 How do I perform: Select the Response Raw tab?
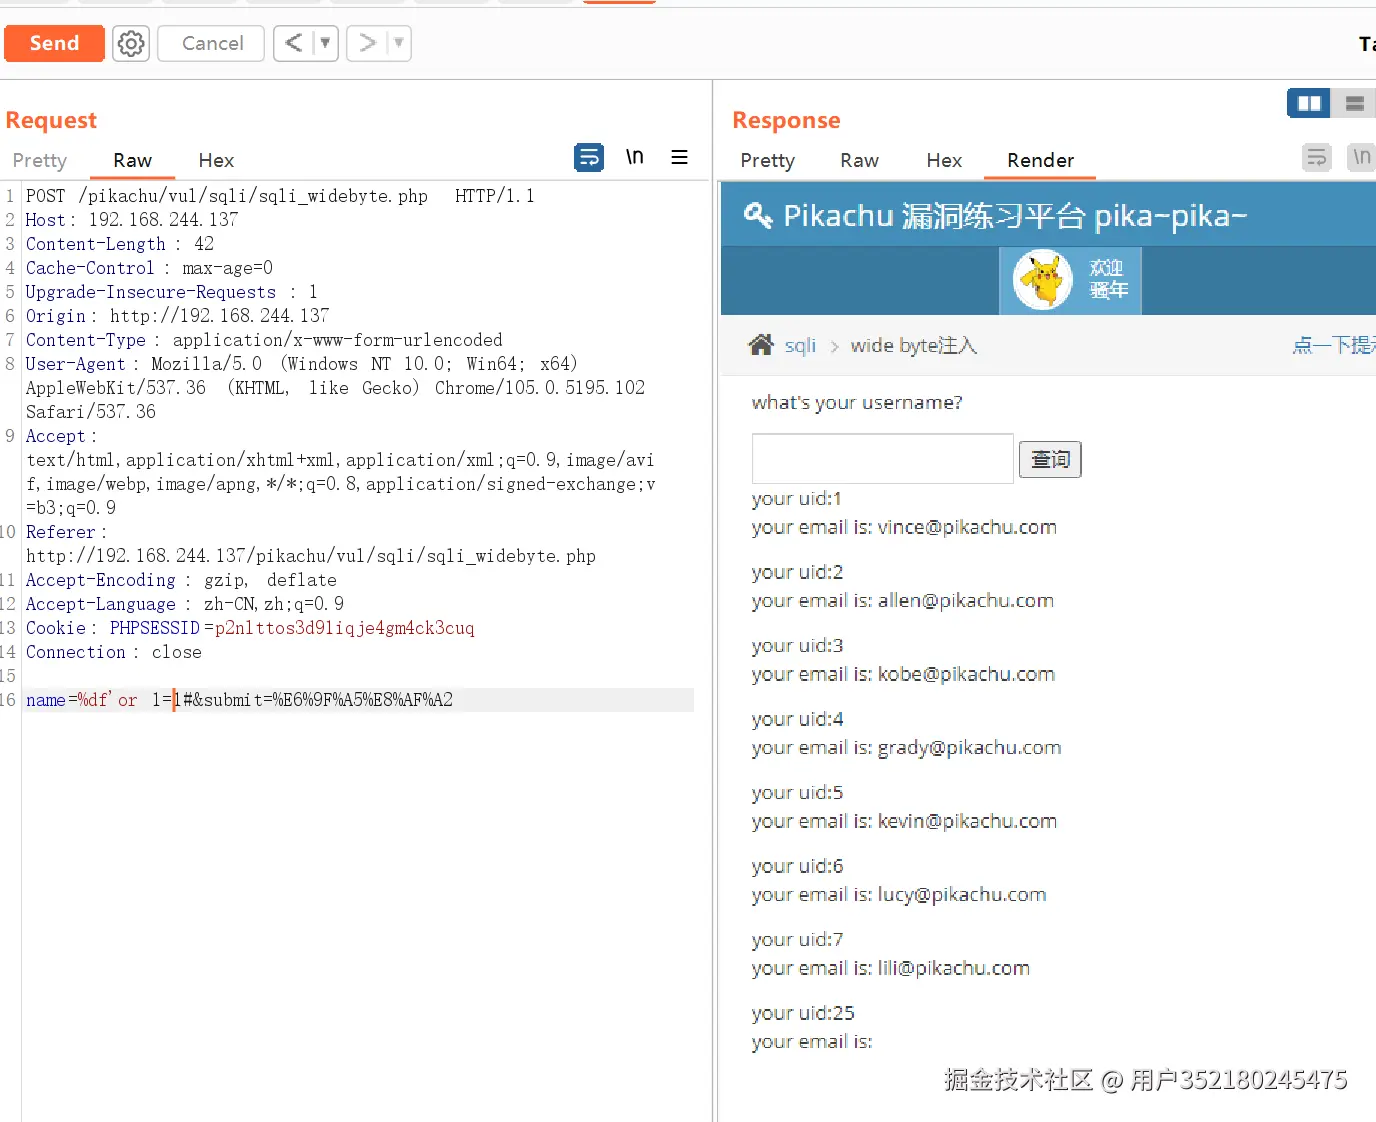[859, 160]
